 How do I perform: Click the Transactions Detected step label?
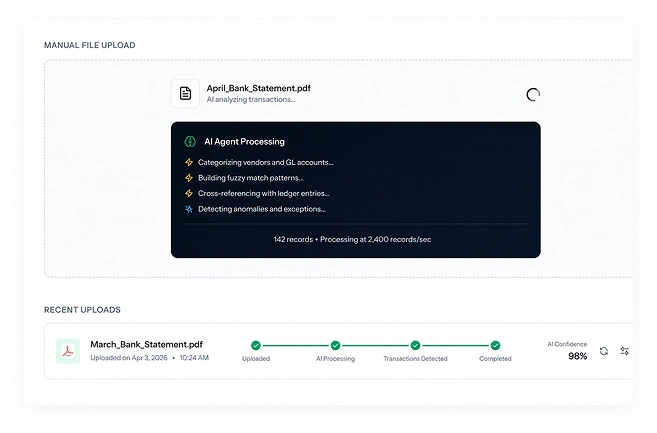point(415,359)
